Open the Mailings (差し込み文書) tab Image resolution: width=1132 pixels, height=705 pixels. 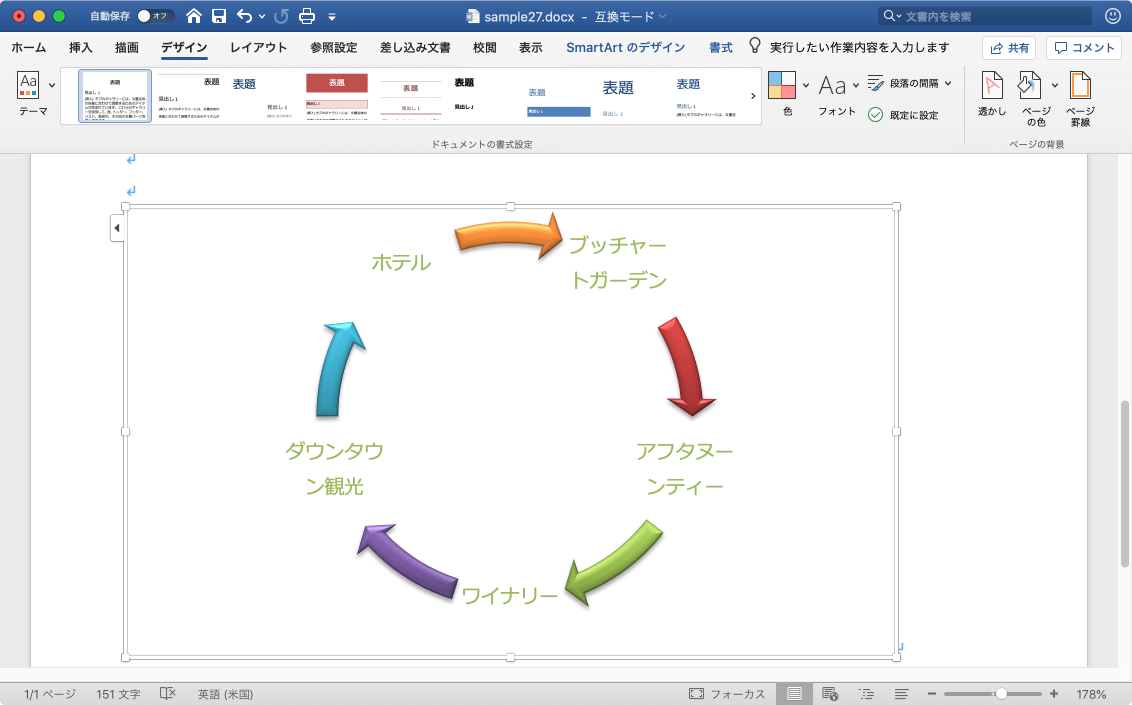tap(415, 48)
